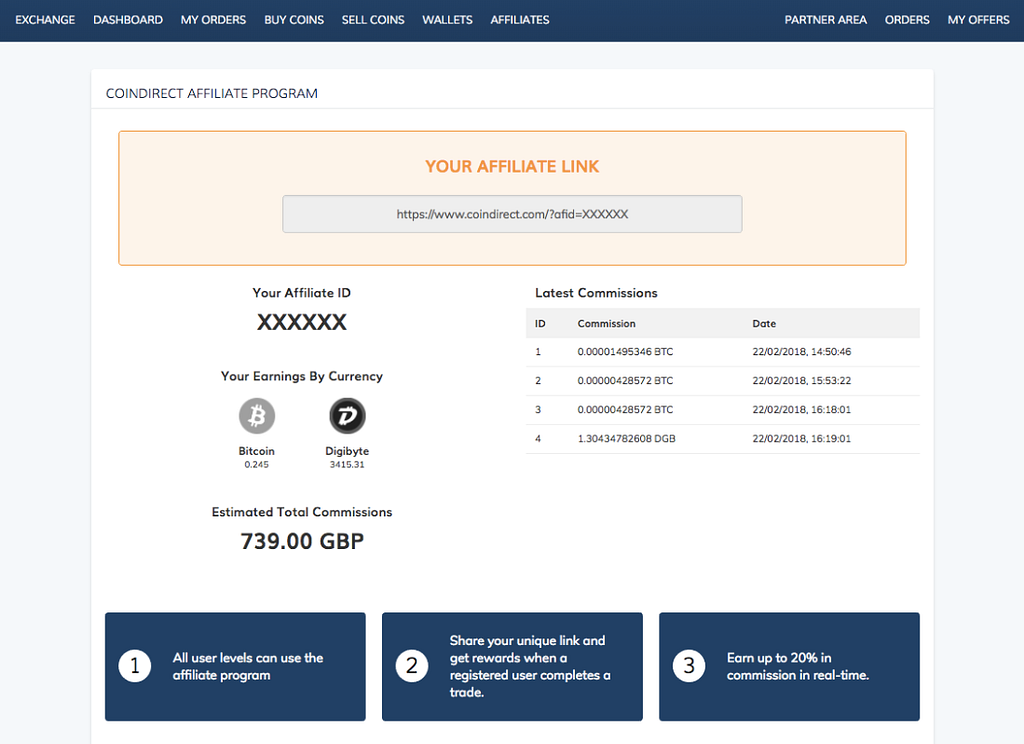Click the Your Affiliate ID label
The image size is (1024, 744).
(x=302, y=293)
